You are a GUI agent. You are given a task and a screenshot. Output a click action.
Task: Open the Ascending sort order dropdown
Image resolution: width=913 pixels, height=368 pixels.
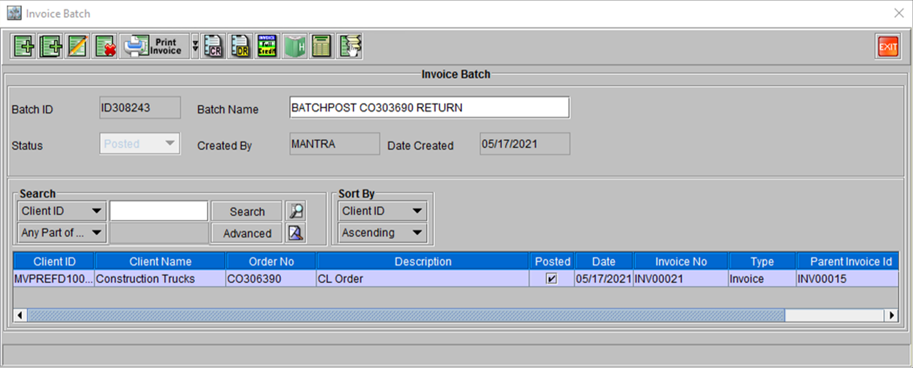[382, 233]
